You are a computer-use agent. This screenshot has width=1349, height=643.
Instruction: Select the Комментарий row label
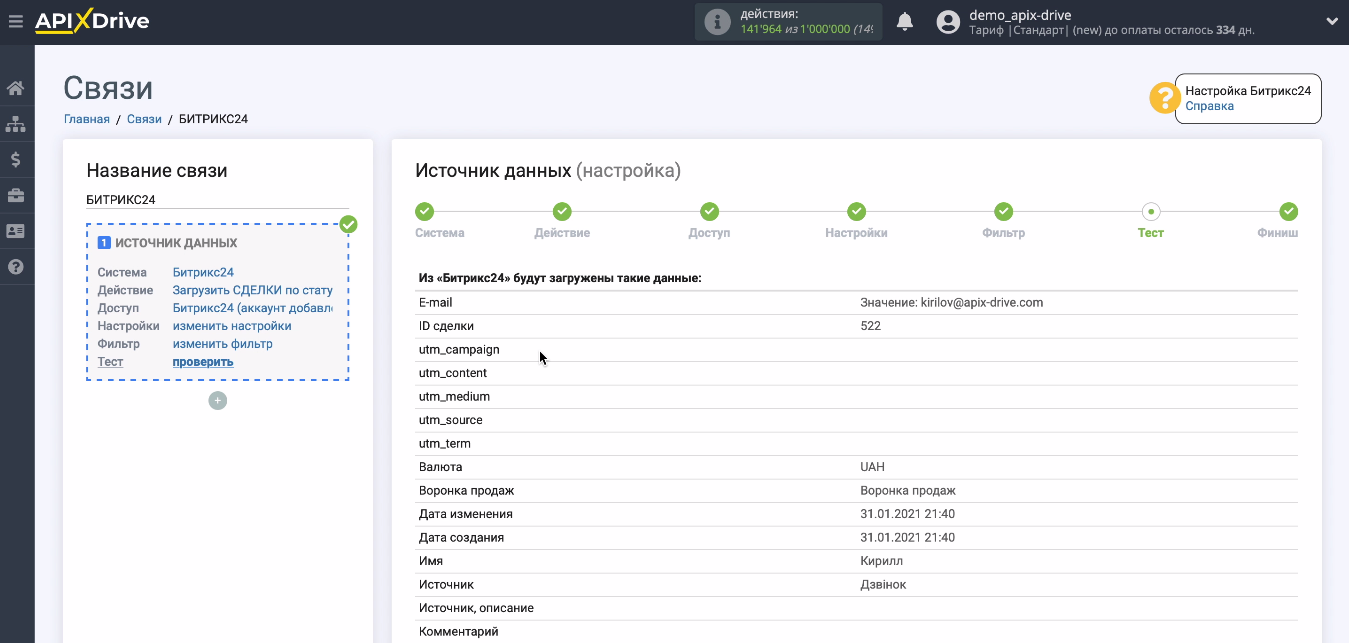[458, 632]
